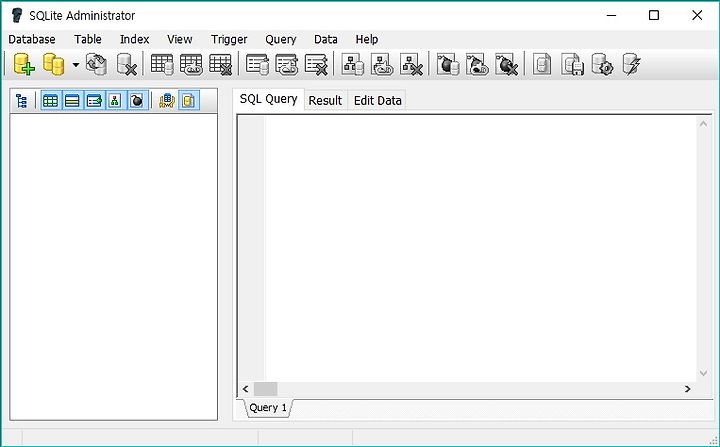
Task: Click the SQLite Administrator title bar icon
Action: (x=17, y=15)
